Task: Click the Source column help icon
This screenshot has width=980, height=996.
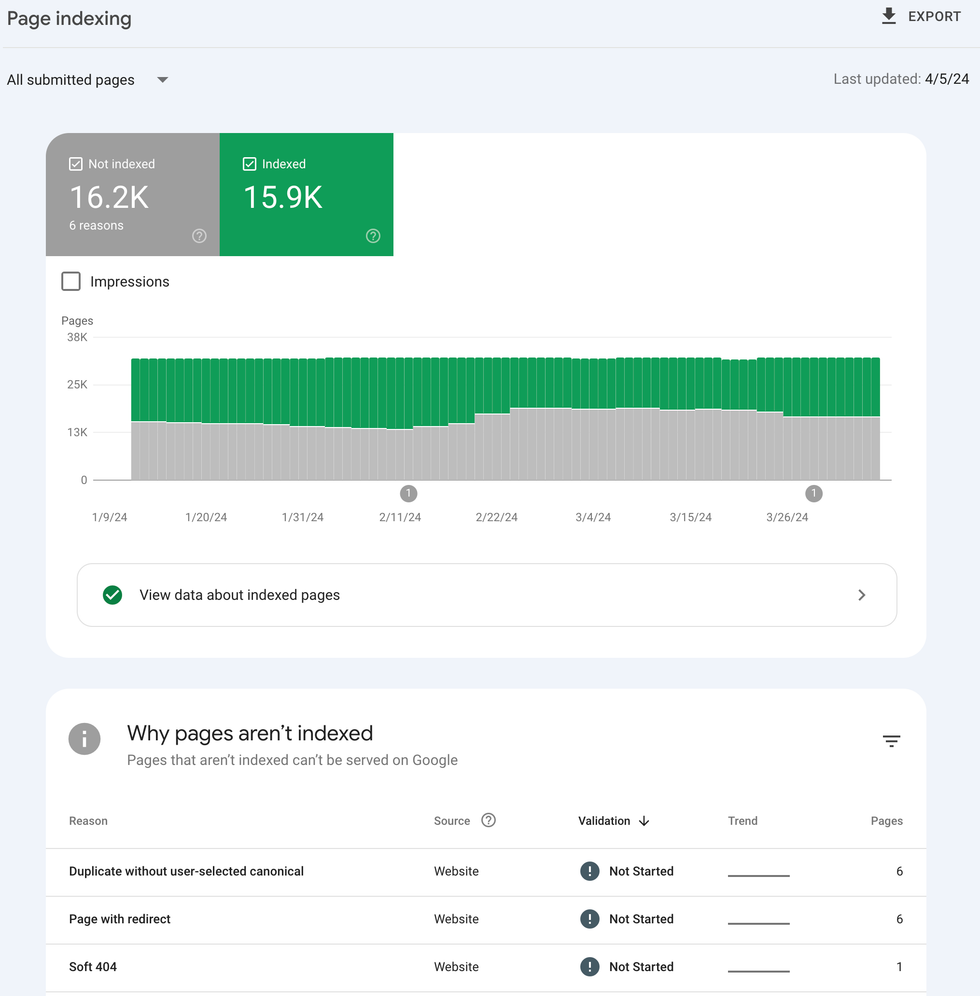Action: point(489,820)
